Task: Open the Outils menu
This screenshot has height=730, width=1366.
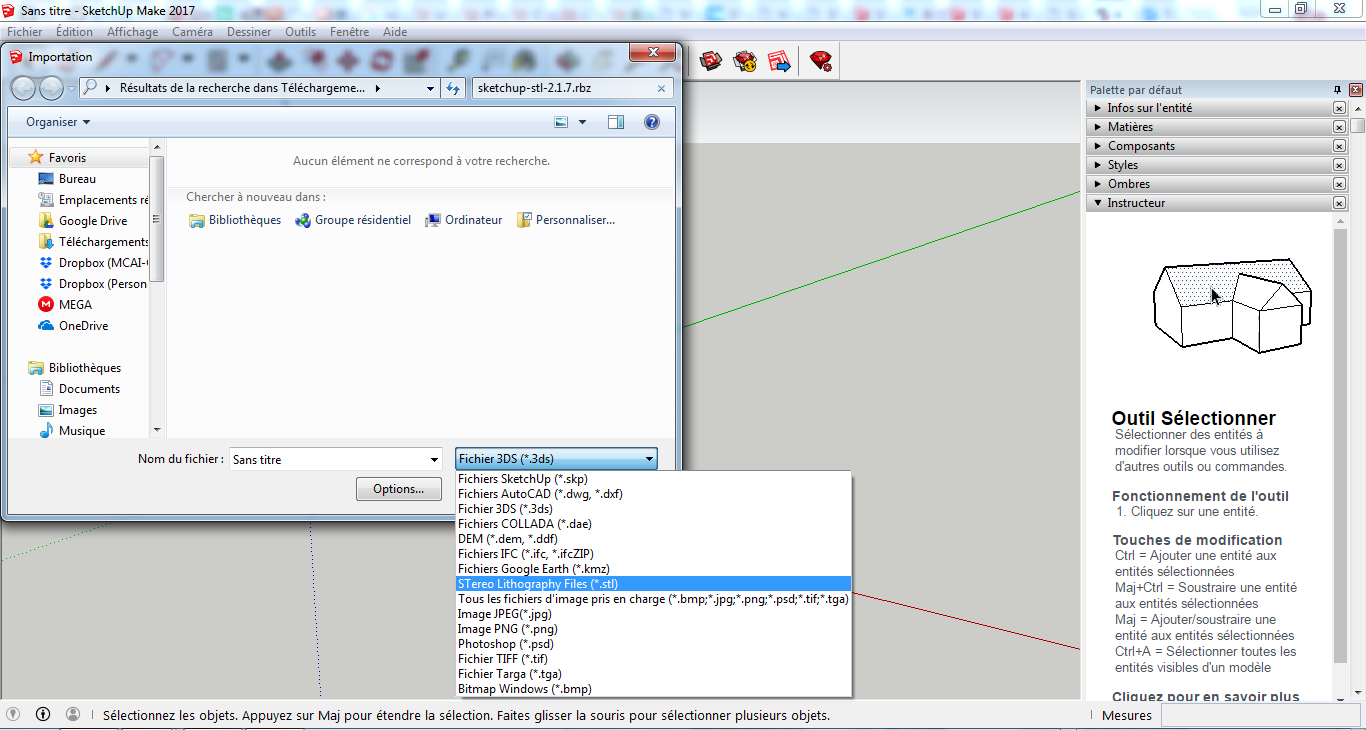Action: [x=300, y=32]
